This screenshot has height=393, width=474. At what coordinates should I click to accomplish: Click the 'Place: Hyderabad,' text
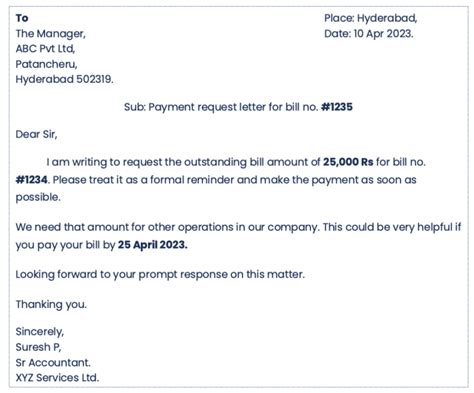[371, 18]
